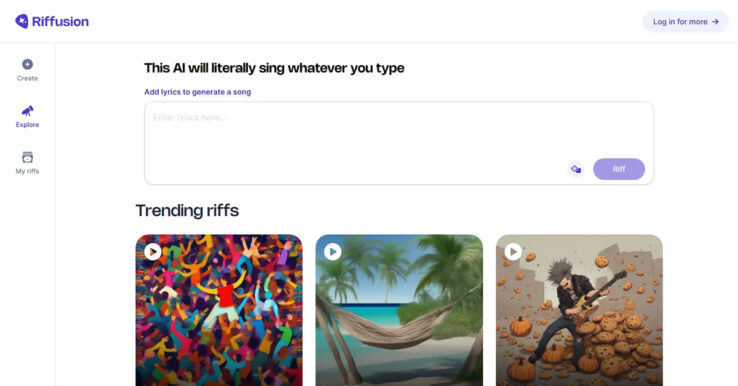This screenshot has height=386, width=738.
Task: Open the palm tree hammock thumbnail
Action: 399,310
